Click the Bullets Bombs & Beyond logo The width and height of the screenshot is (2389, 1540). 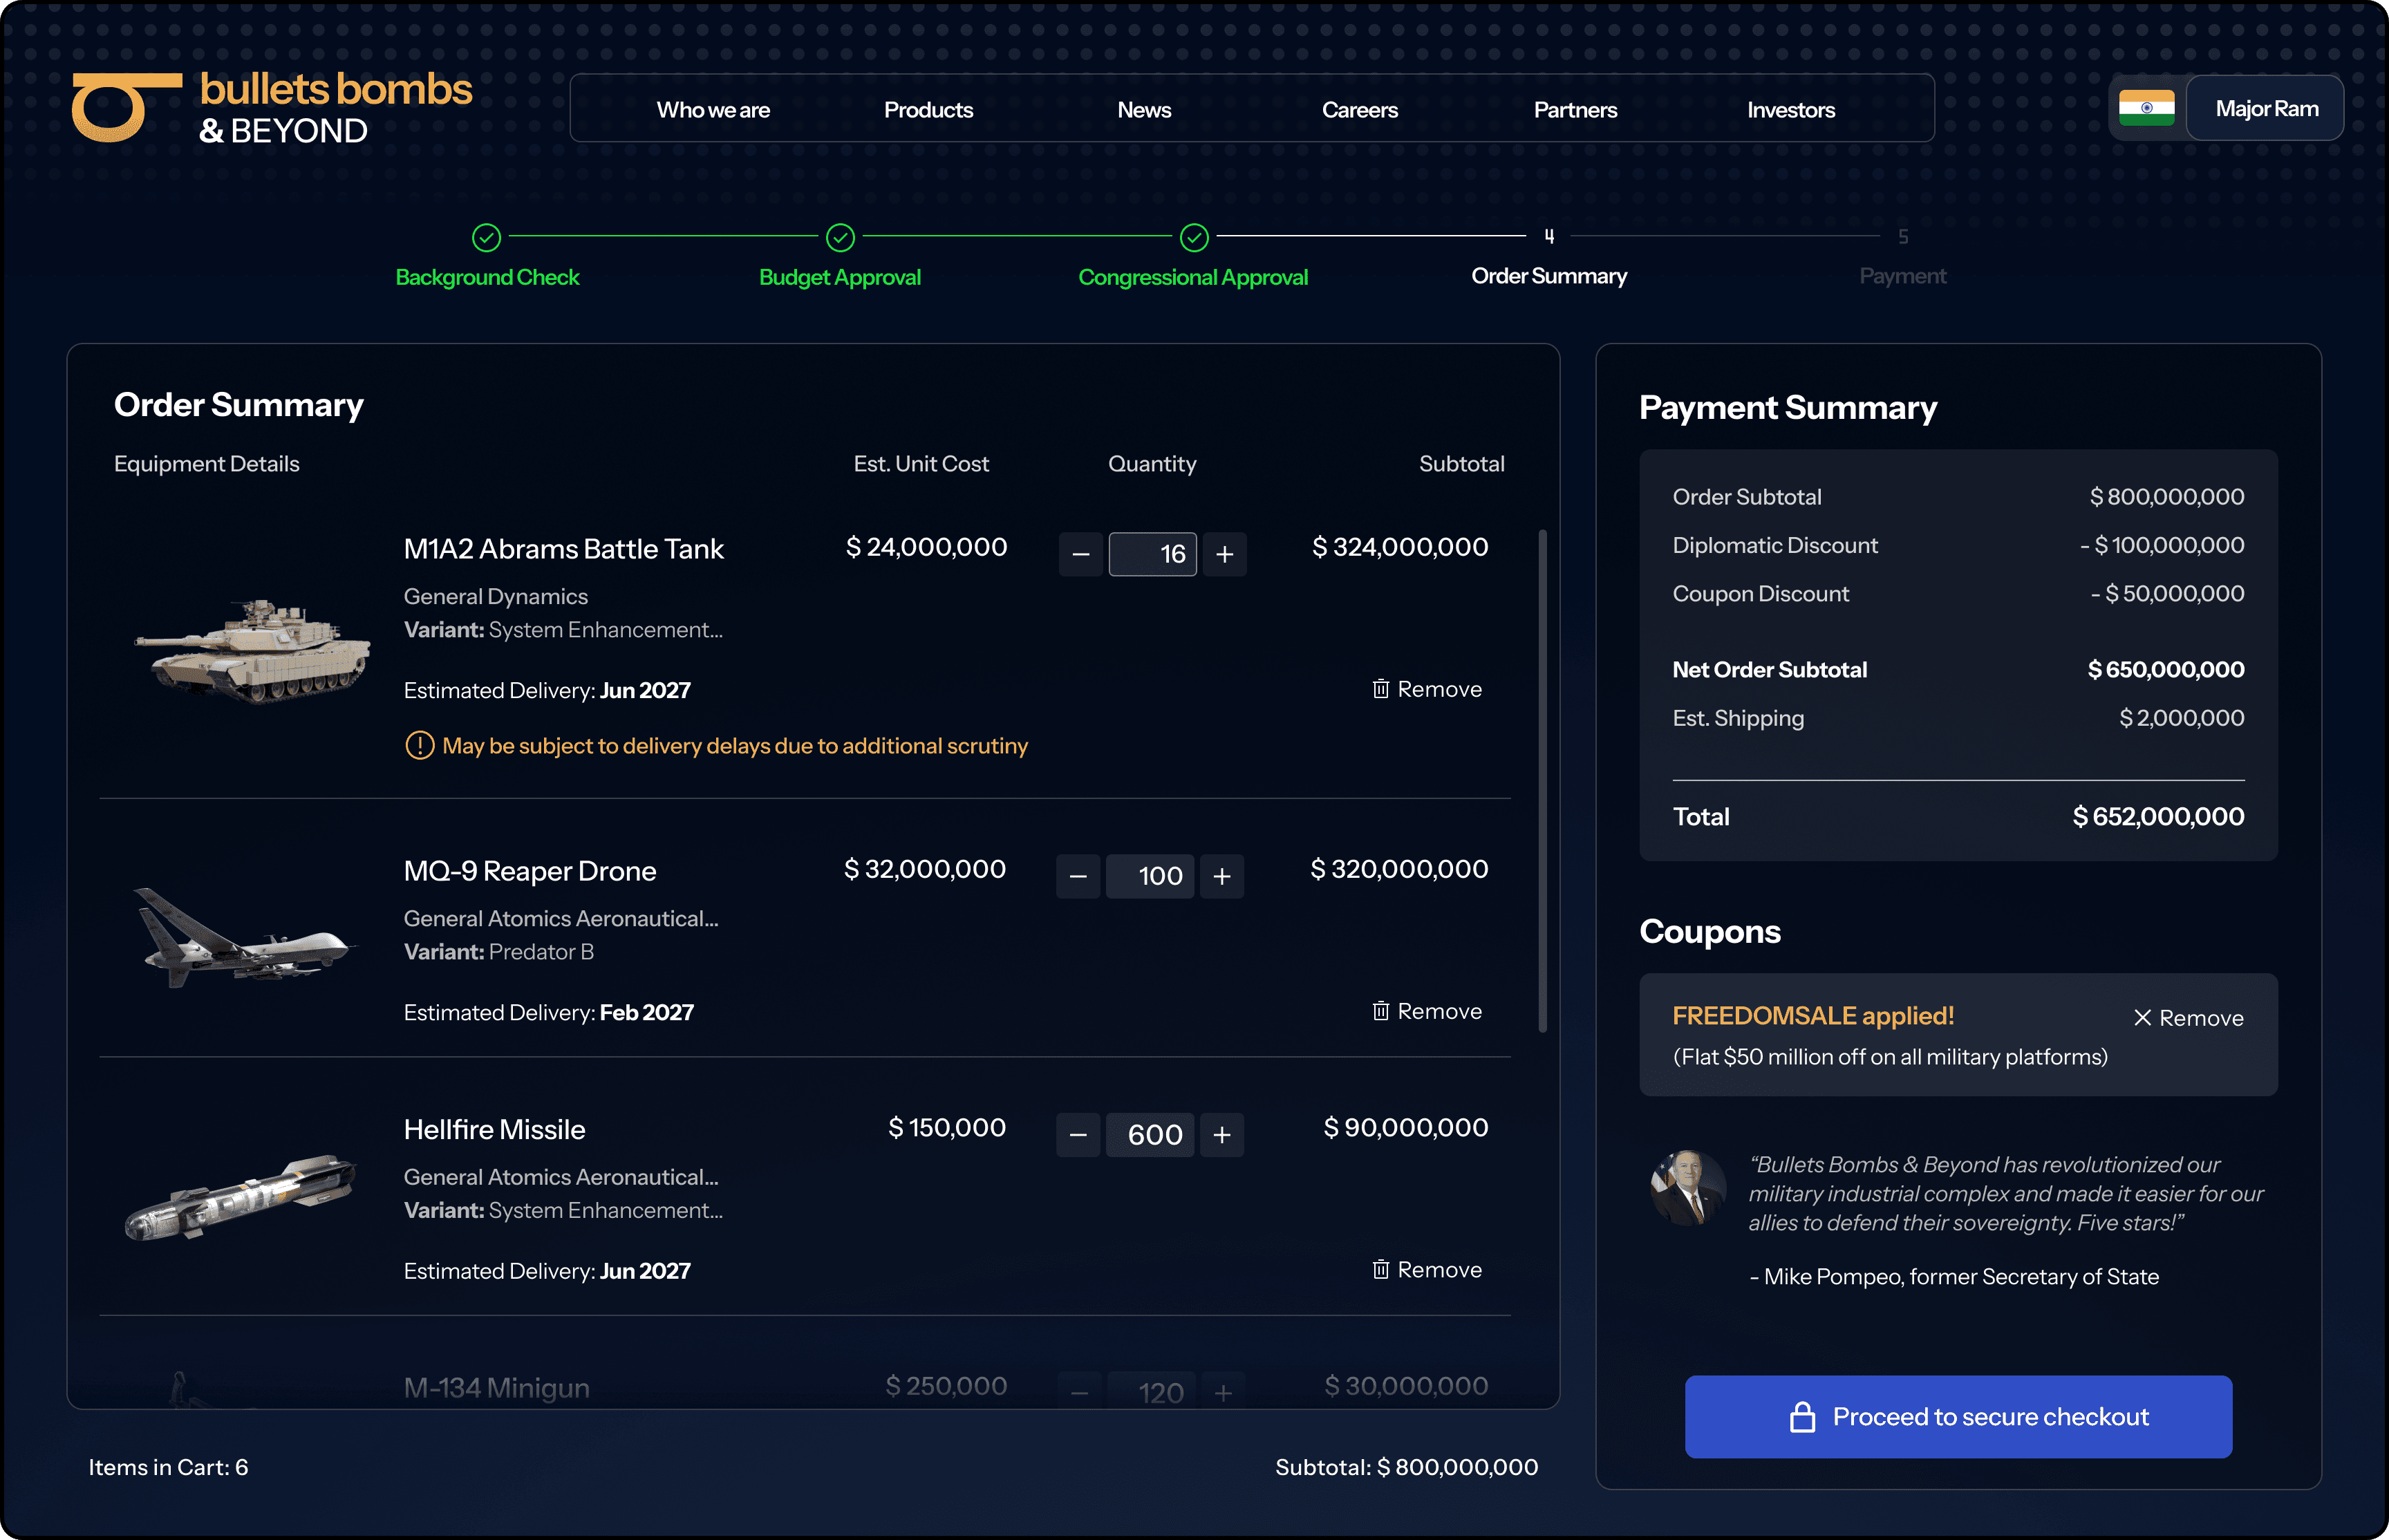(271, 107)
